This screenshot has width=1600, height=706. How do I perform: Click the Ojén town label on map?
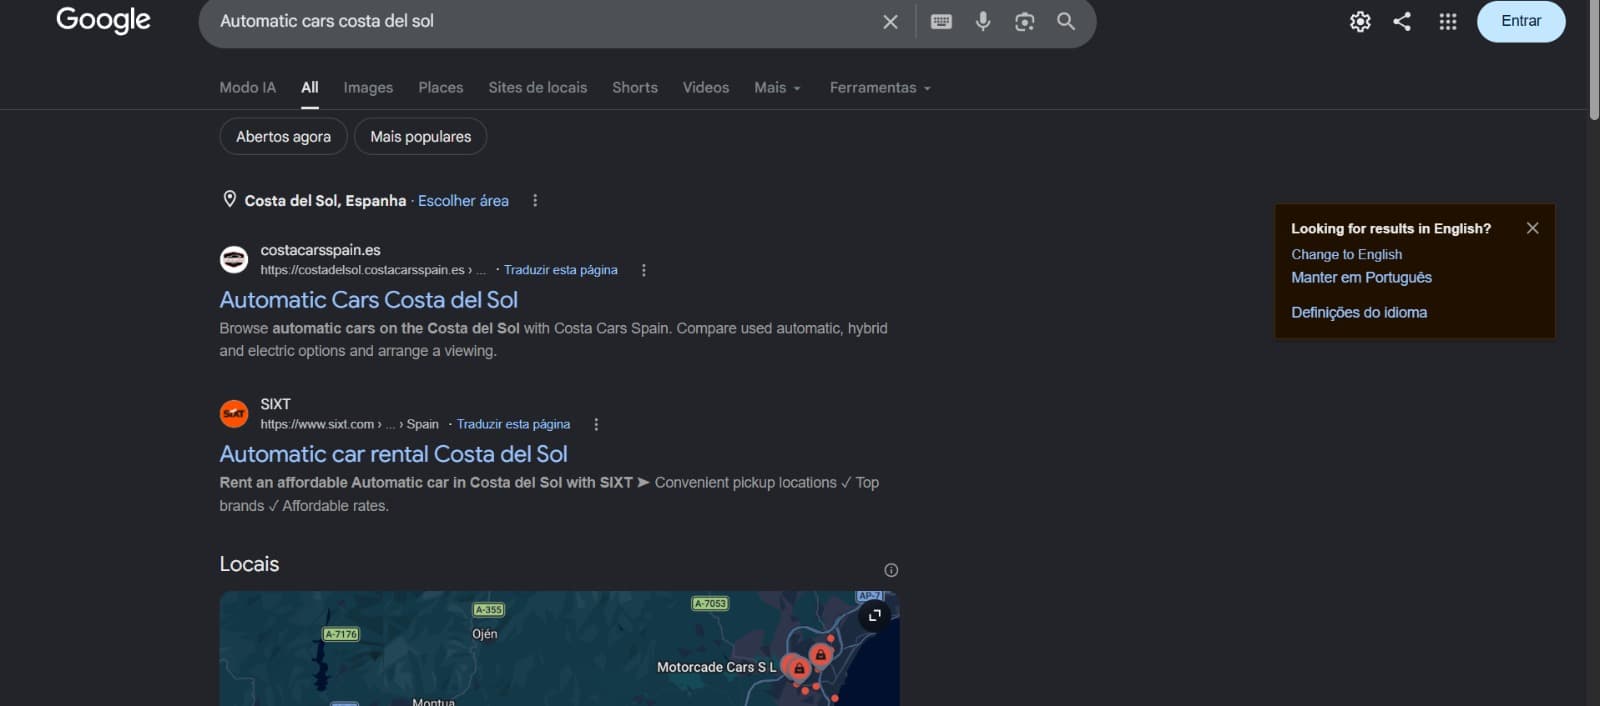(485, 634)
